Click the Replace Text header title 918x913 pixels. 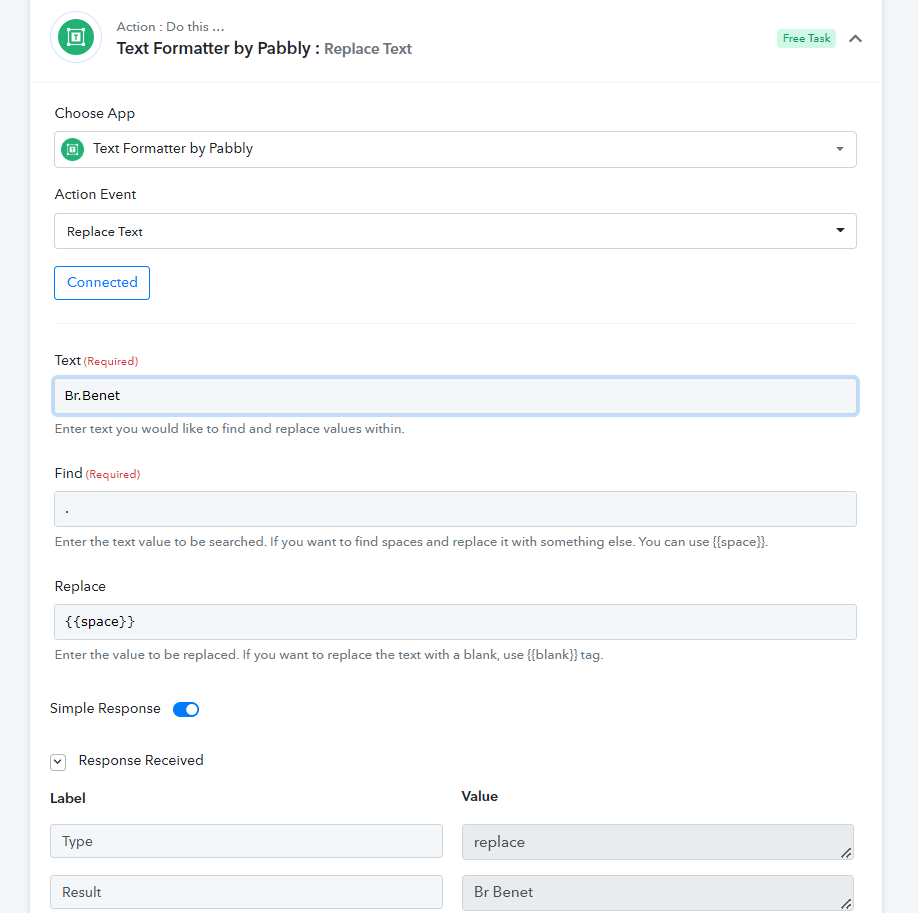pyautogui.click(x=368, y=49)
